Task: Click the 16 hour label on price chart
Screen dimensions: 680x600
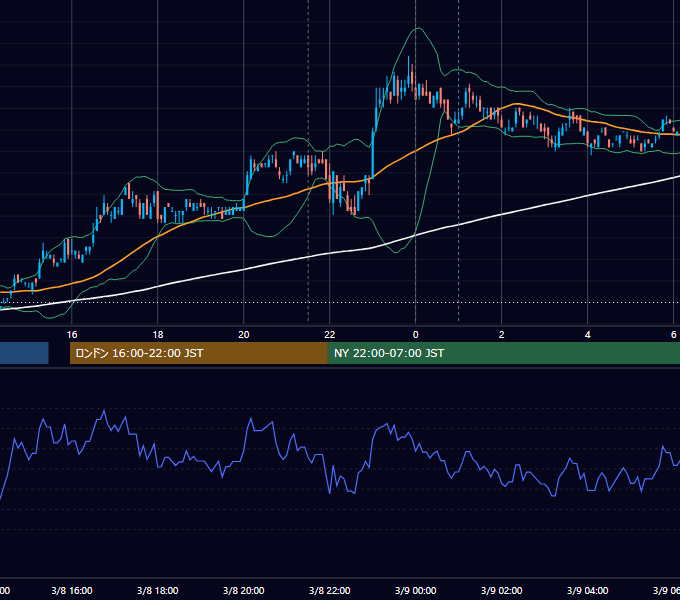Action: [x=72, y=334]
